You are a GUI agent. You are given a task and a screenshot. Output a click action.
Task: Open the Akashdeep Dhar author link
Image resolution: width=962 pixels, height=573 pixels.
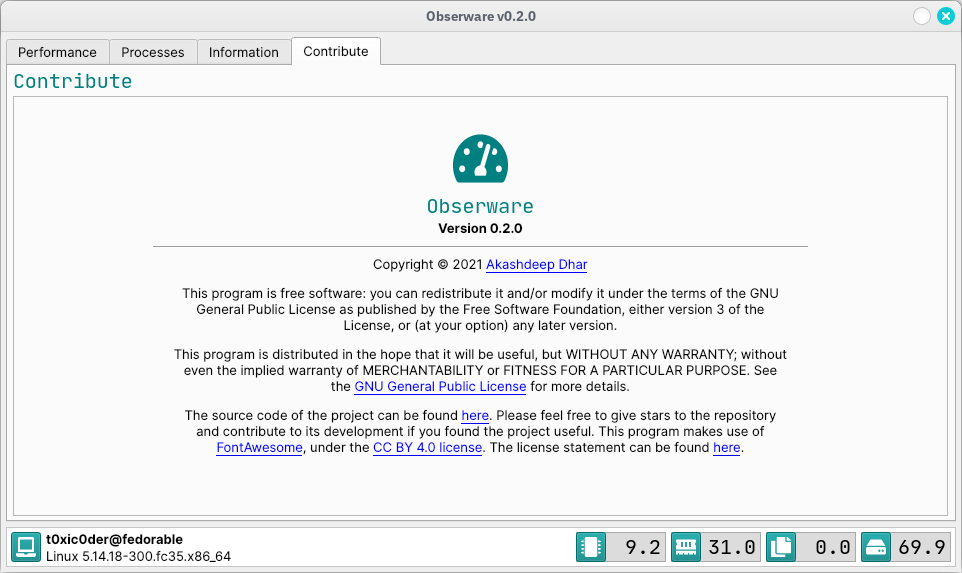536,264
